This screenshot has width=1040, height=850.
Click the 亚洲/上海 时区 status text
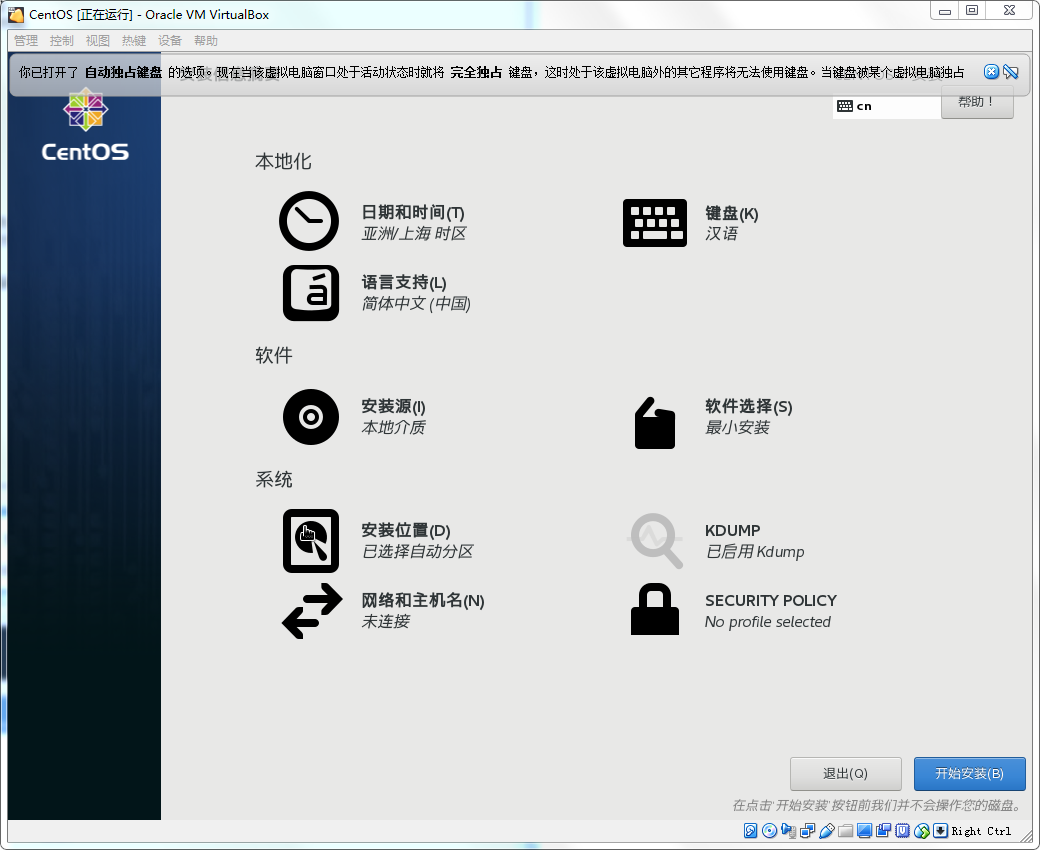coord(414,233)
